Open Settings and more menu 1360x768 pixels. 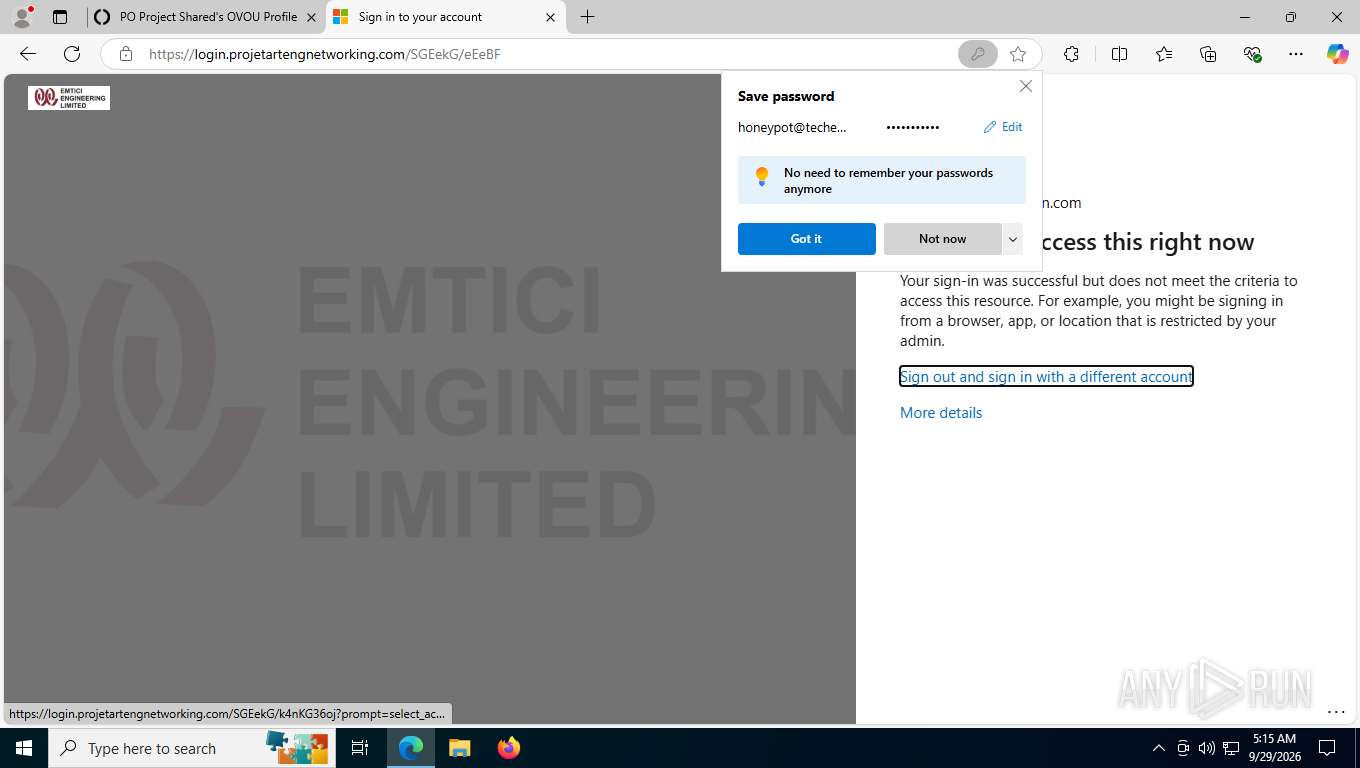point(1296,54)
